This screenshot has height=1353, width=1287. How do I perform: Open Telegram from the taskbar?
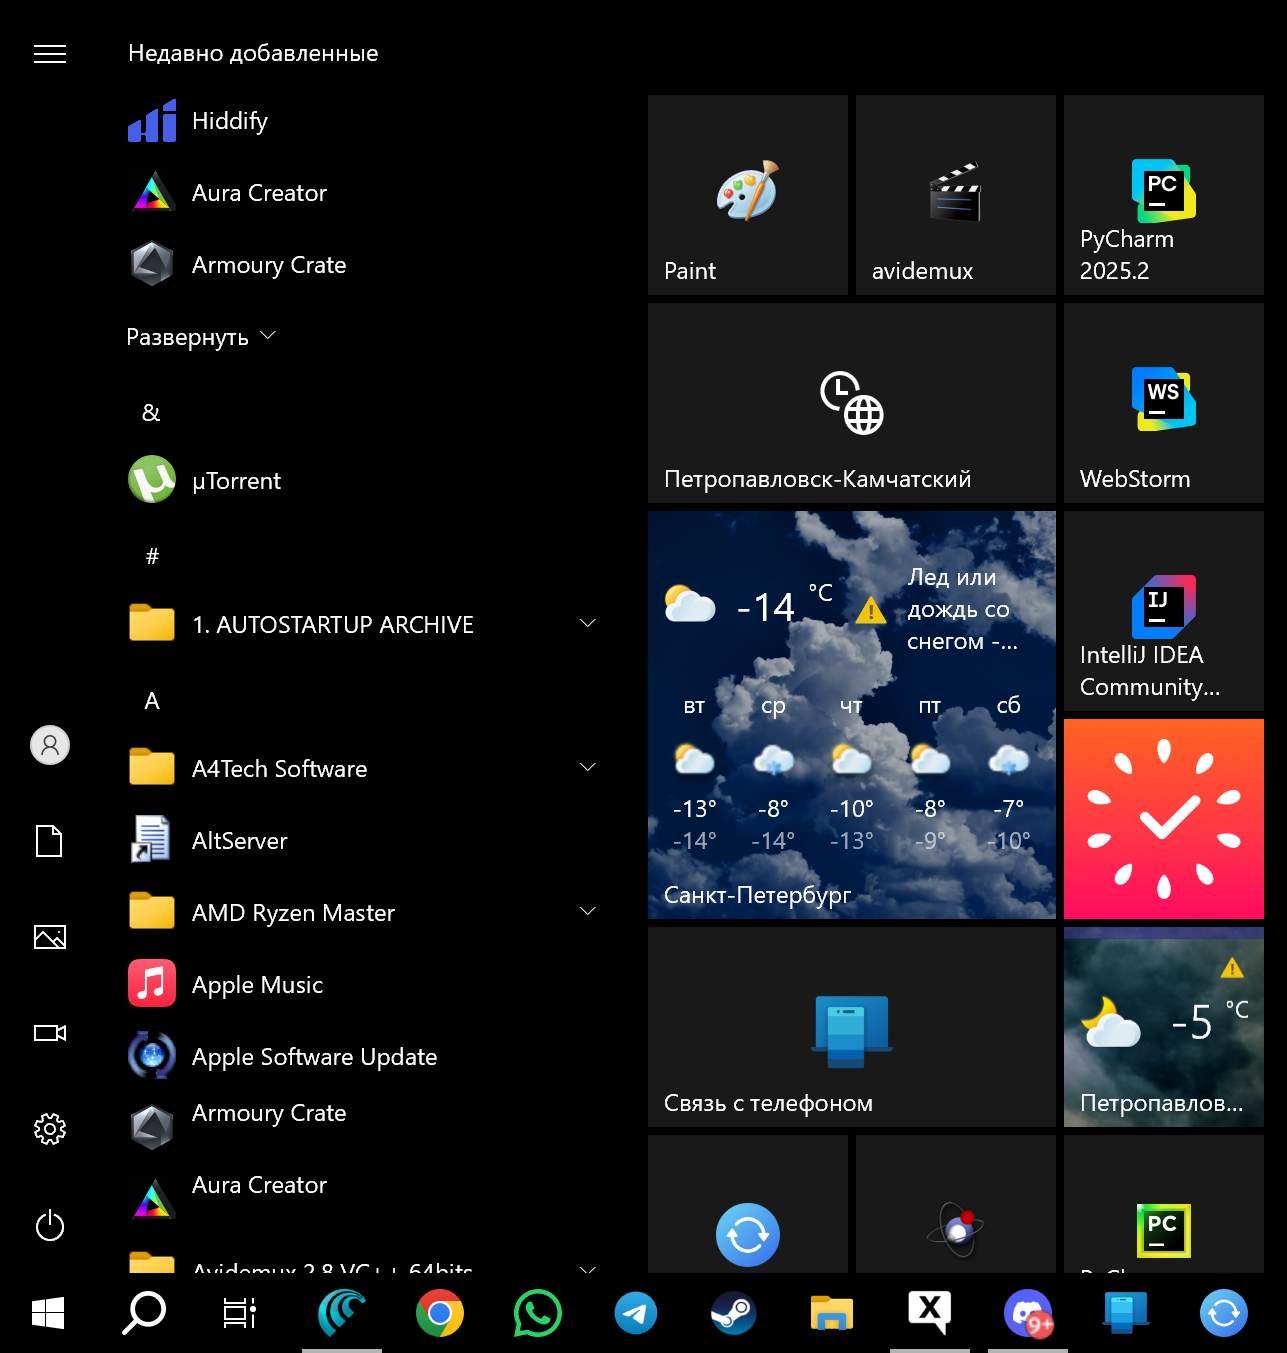point(636,1313)
